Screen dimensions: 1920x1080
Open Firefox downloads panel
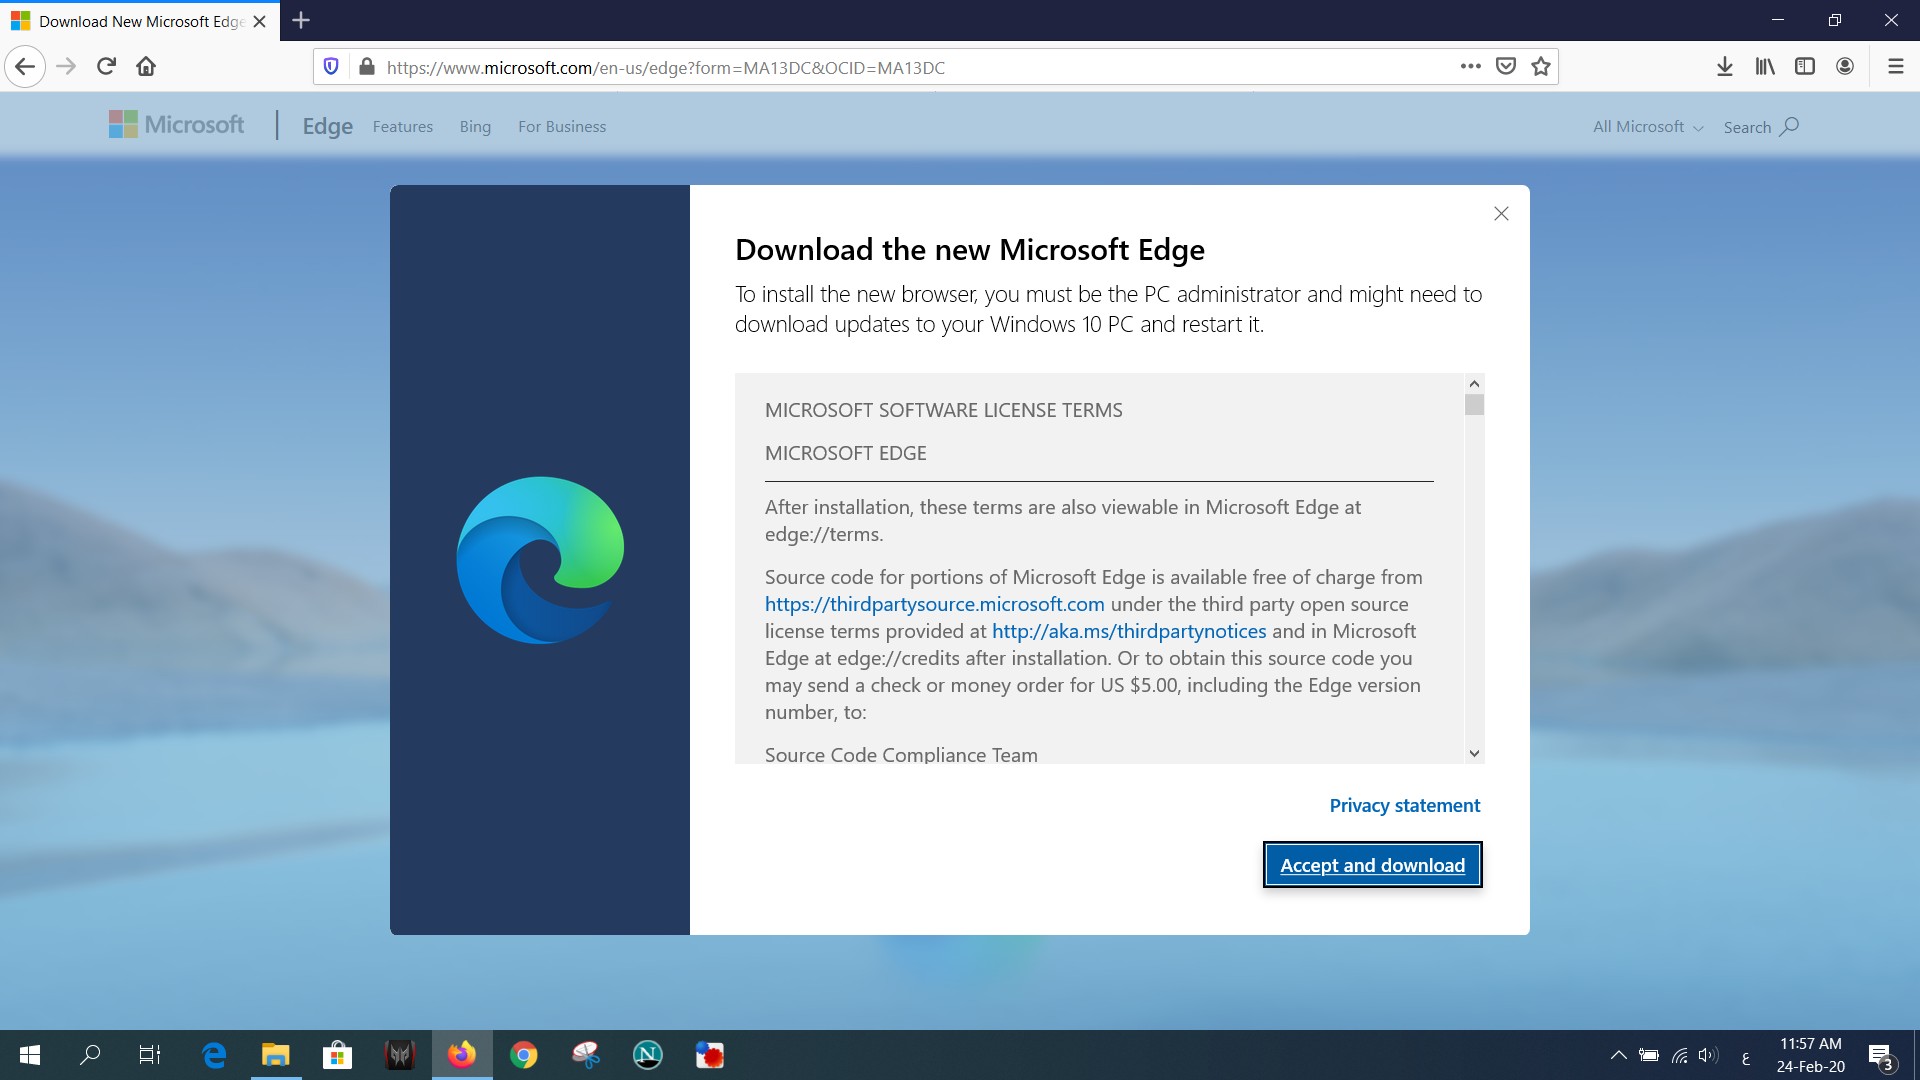point(1725,67)
